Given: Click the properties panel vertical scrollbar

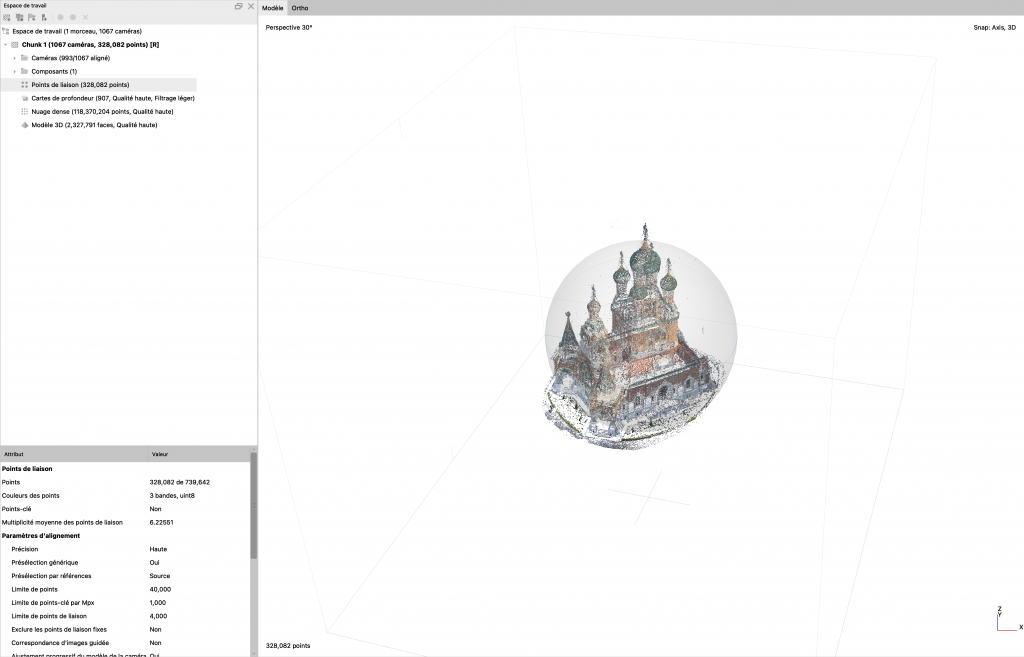Looking at the screenshot, I should [253, 503].
